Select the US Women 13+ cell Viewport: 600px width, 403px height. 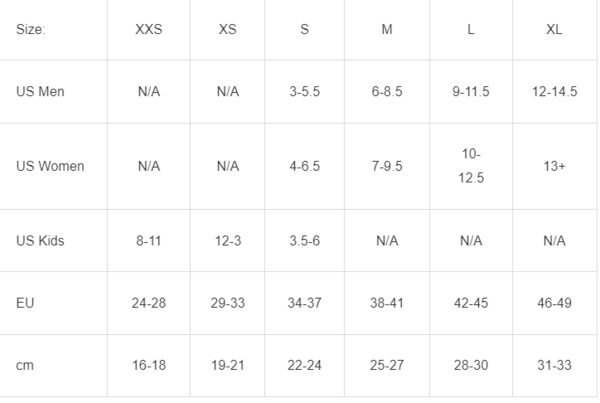coord(554,166)
